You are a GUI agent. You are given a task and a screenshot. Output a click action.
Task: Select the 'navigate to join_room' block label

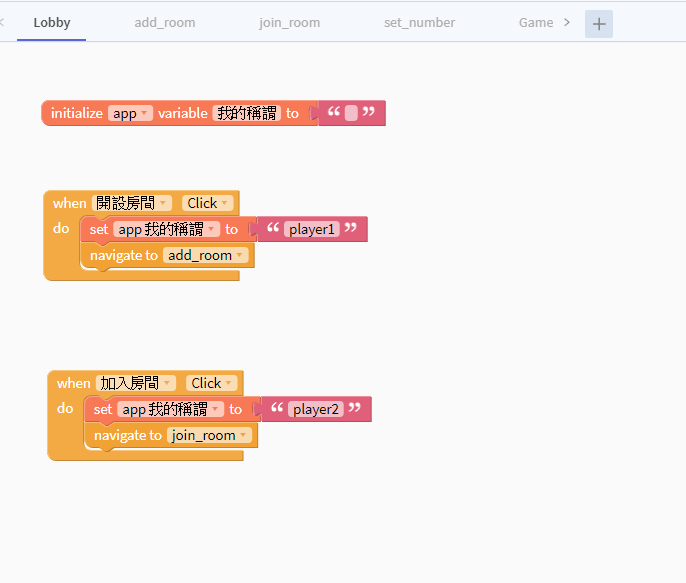pyautogui.click(x=127, y=436)
